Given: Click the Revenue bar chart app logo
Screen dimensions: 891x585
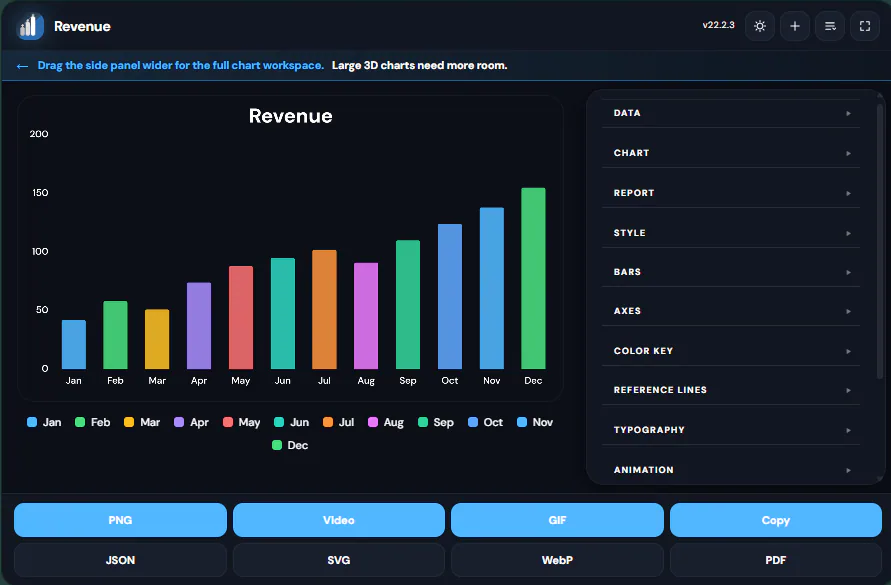Looking at the screenshot, I should 30,26.
